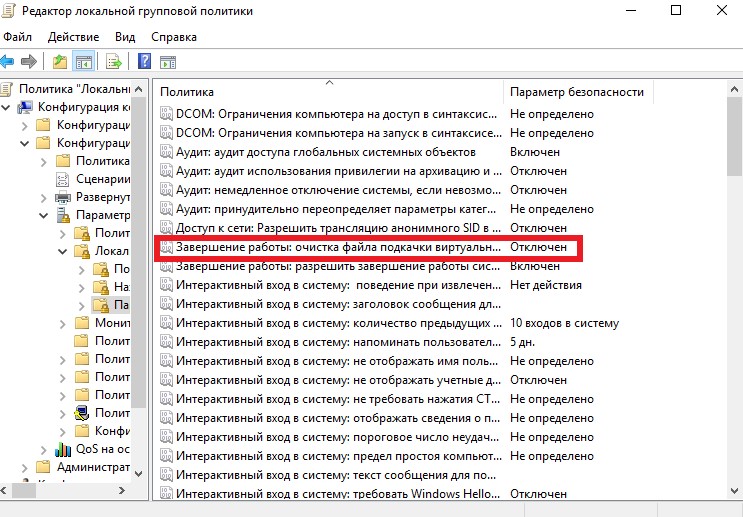Select the Монит folder tree item
The height and width of the screenshot is (517, 743).
[x=112, y=323]
